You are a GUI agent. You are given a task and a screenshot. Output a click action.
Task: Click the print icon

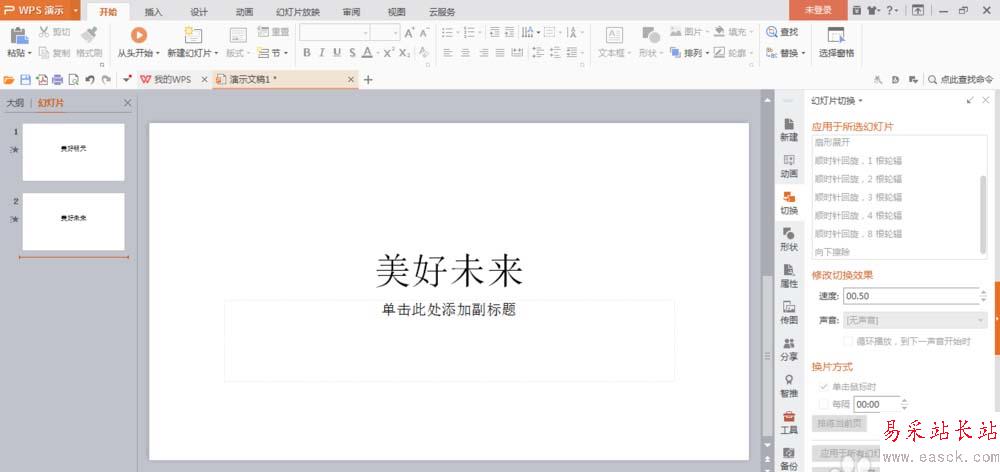point(57,80)
